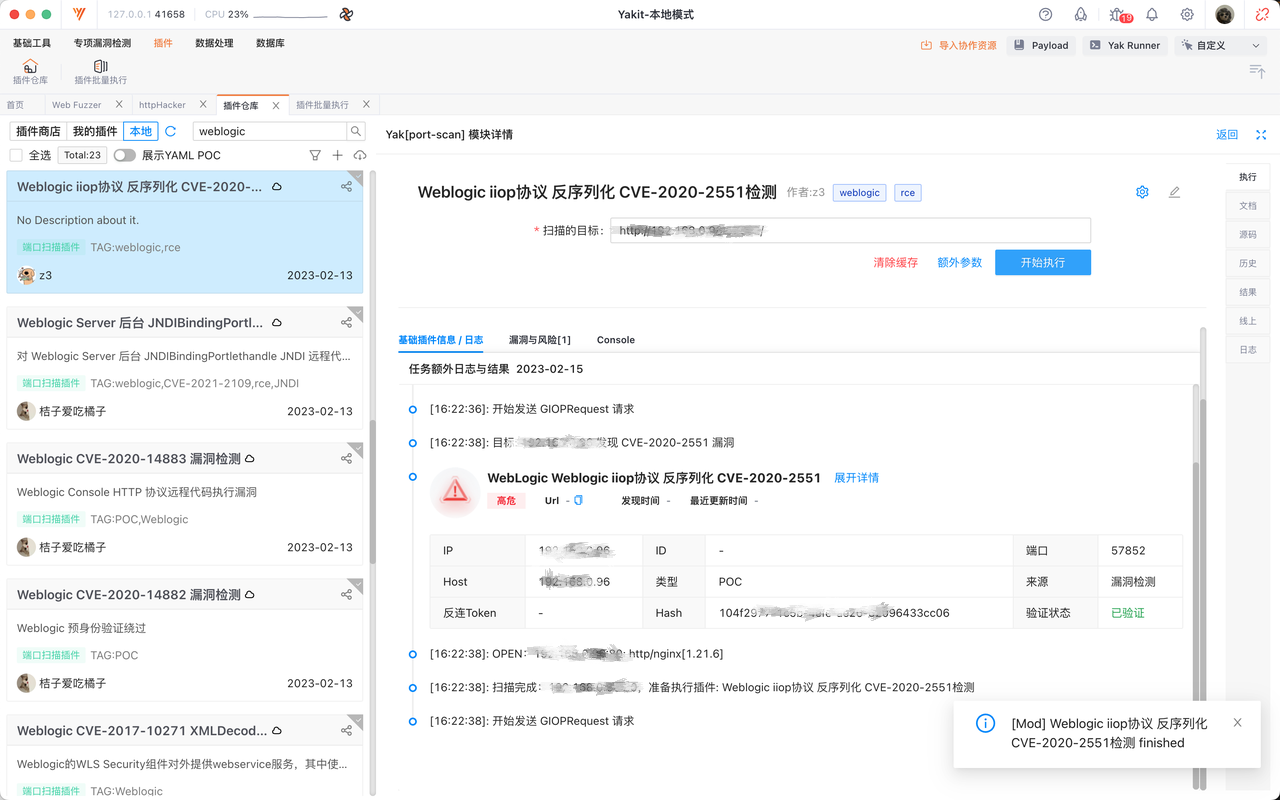Select the 我的插件 option
This screenshot has width=1280, height=800.
click(95, 131)
